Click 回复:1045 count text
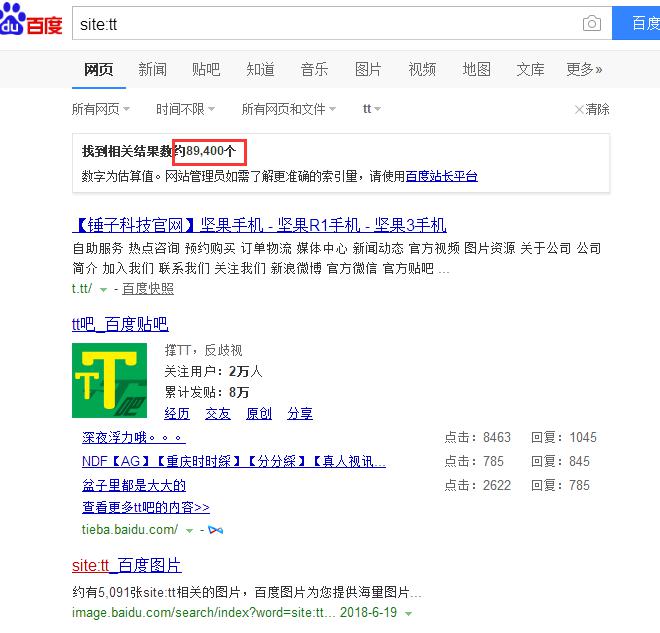Viewport: 660px width, 633px height. (x=564, y=438)
